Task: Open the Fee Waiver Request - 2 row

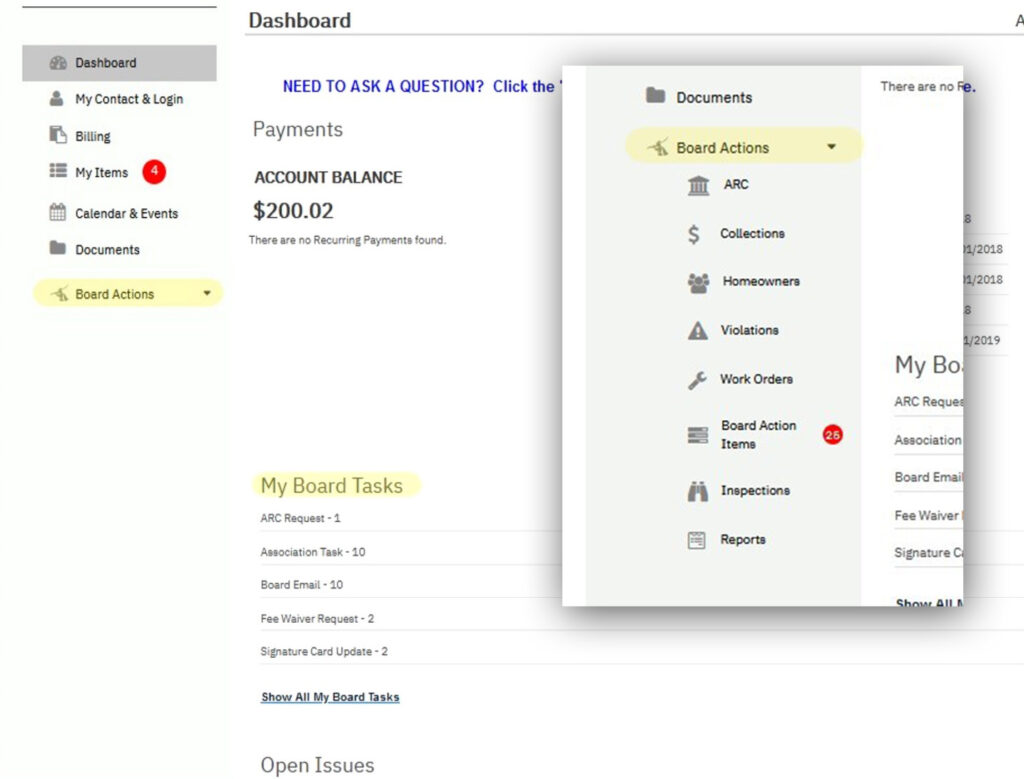Action: point(317,618)
